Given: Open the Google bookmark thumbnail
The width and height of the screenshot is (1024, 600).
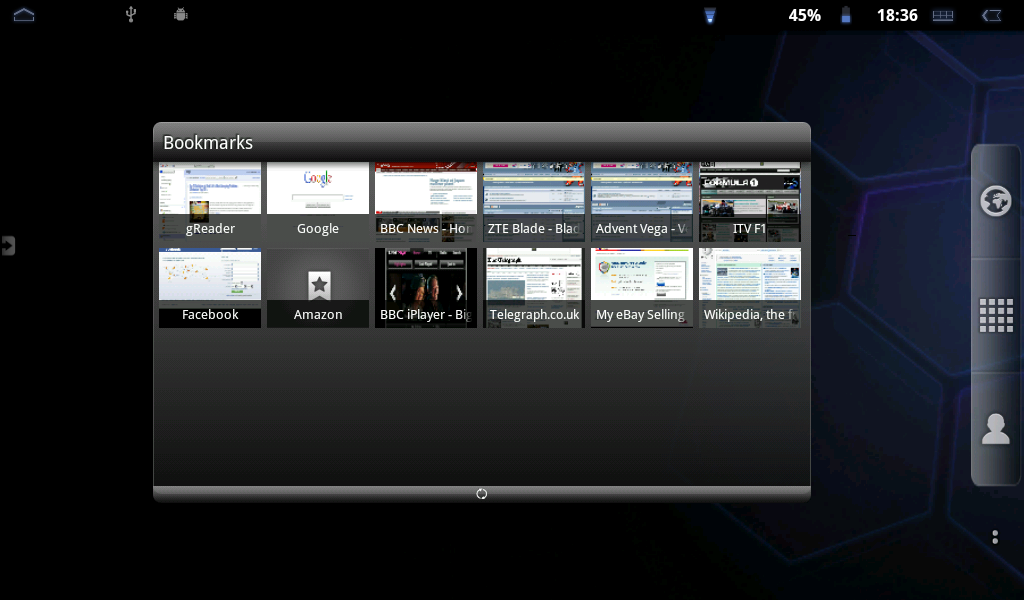Looking at the screenshot, I should pos(318,203).
